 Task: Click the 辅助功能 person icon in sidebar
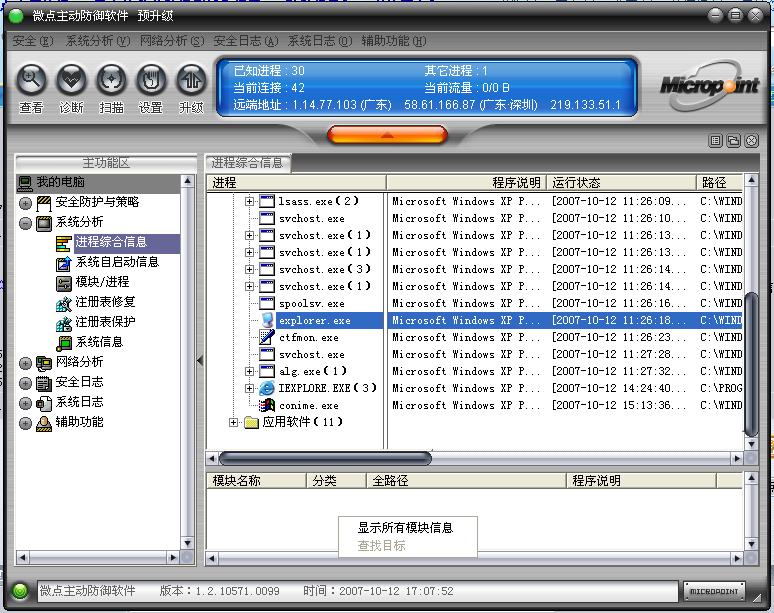tap(44, 423)
